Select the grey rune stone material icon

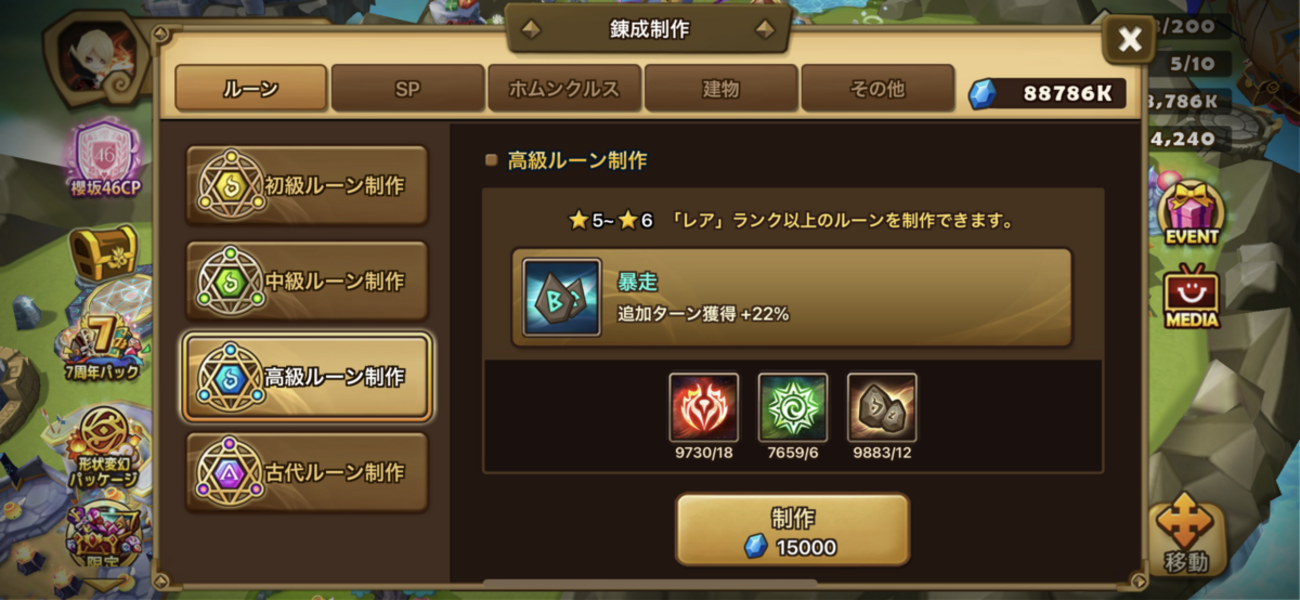point(882,408)
